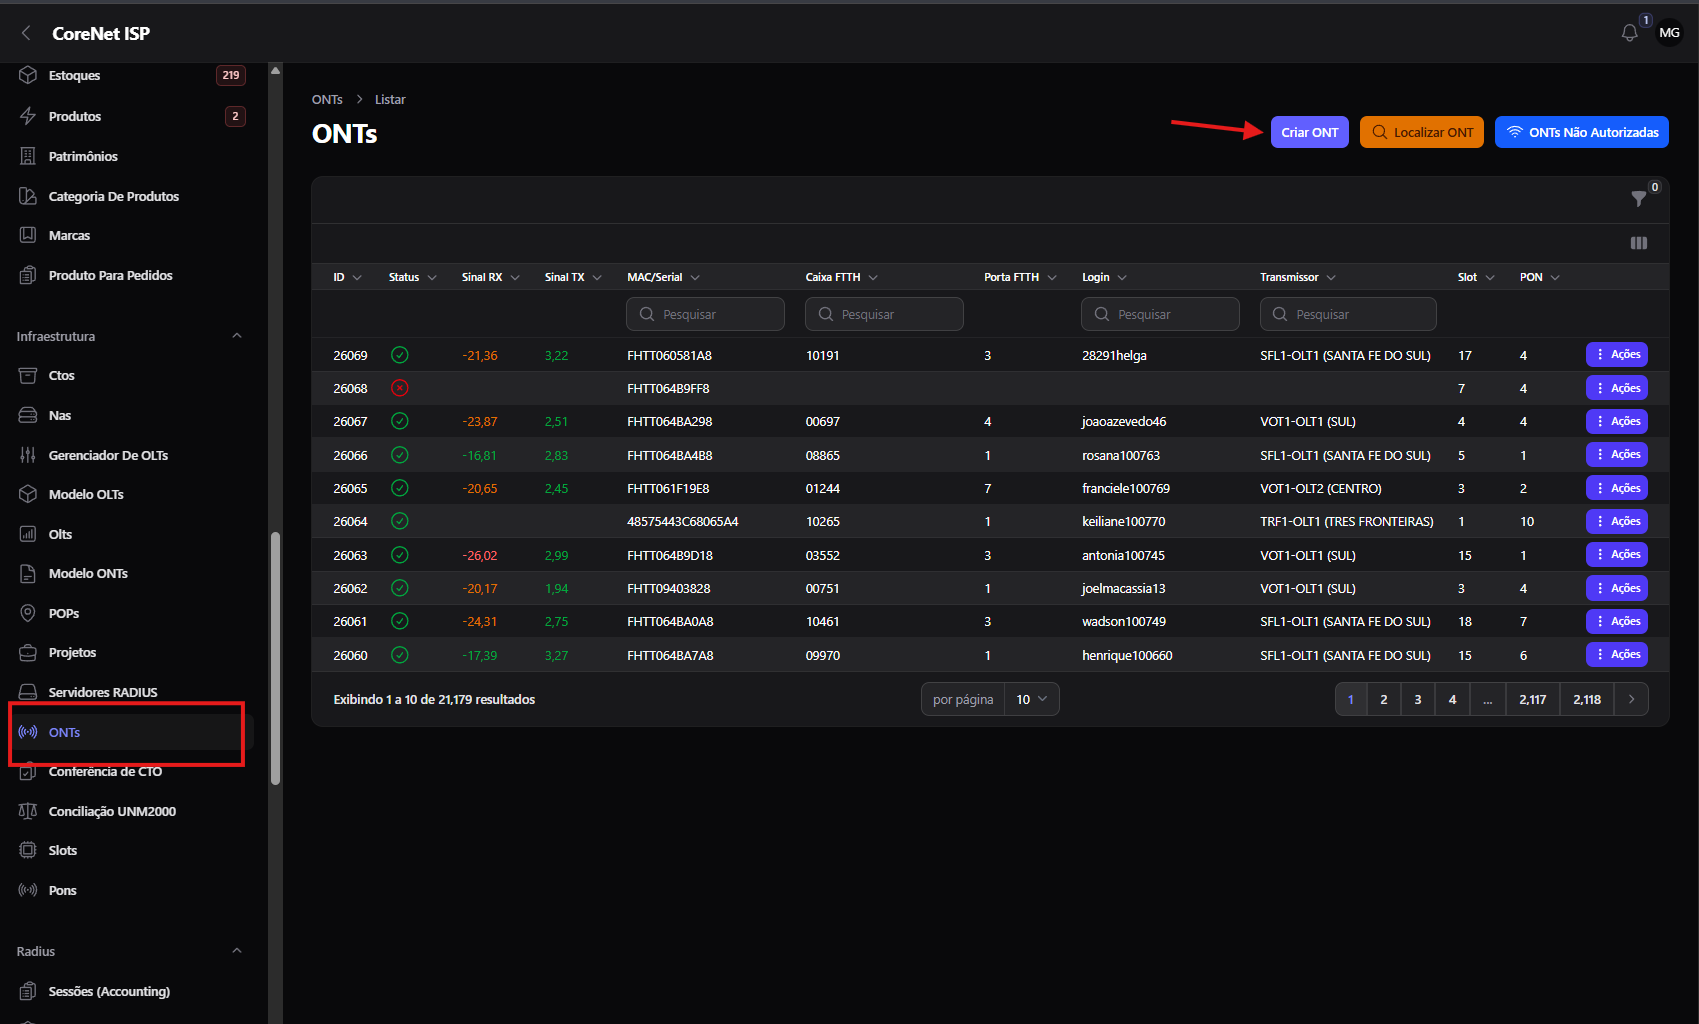This screenshot has height=1024, width=1699.
Task: Open Ações for ONT 26069
Action: click(x=1616, y=355)
